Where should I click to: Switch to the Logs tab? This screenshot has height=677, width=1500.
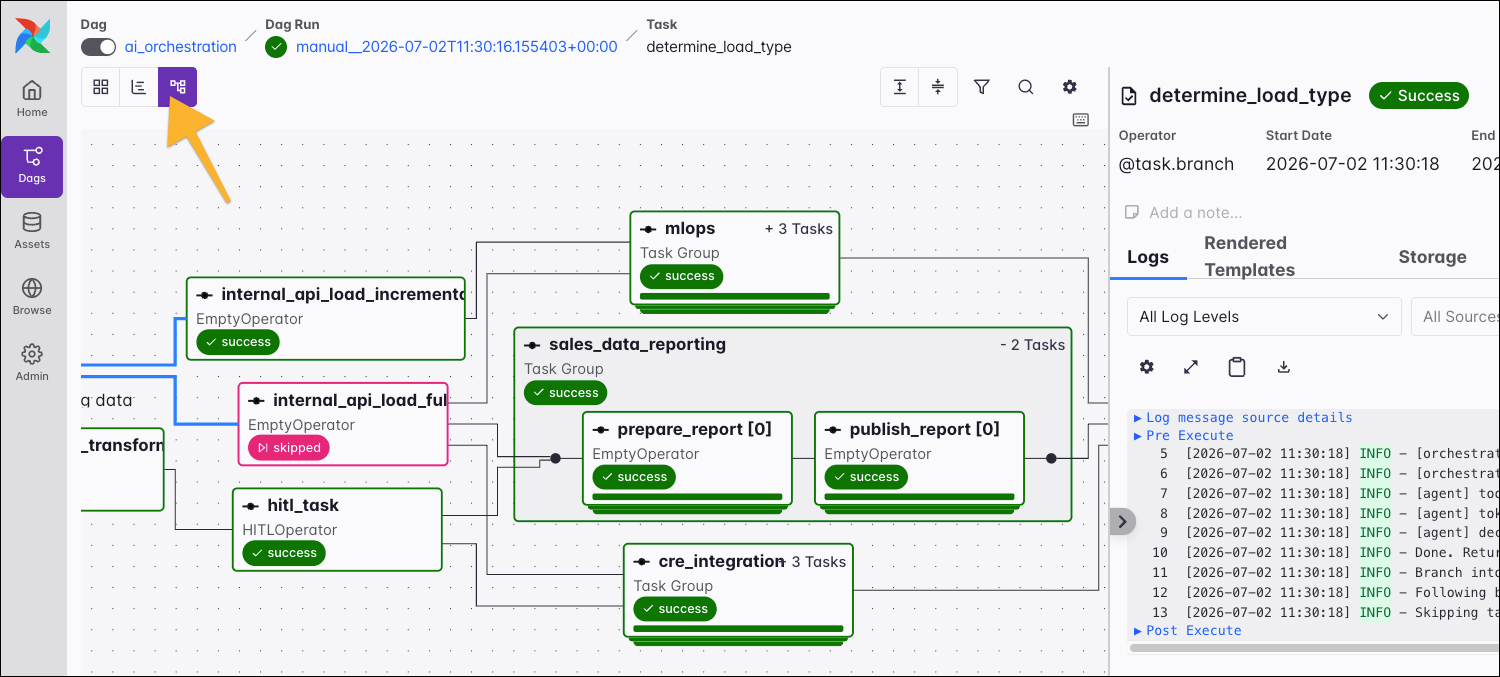(x=1148, y=257)
